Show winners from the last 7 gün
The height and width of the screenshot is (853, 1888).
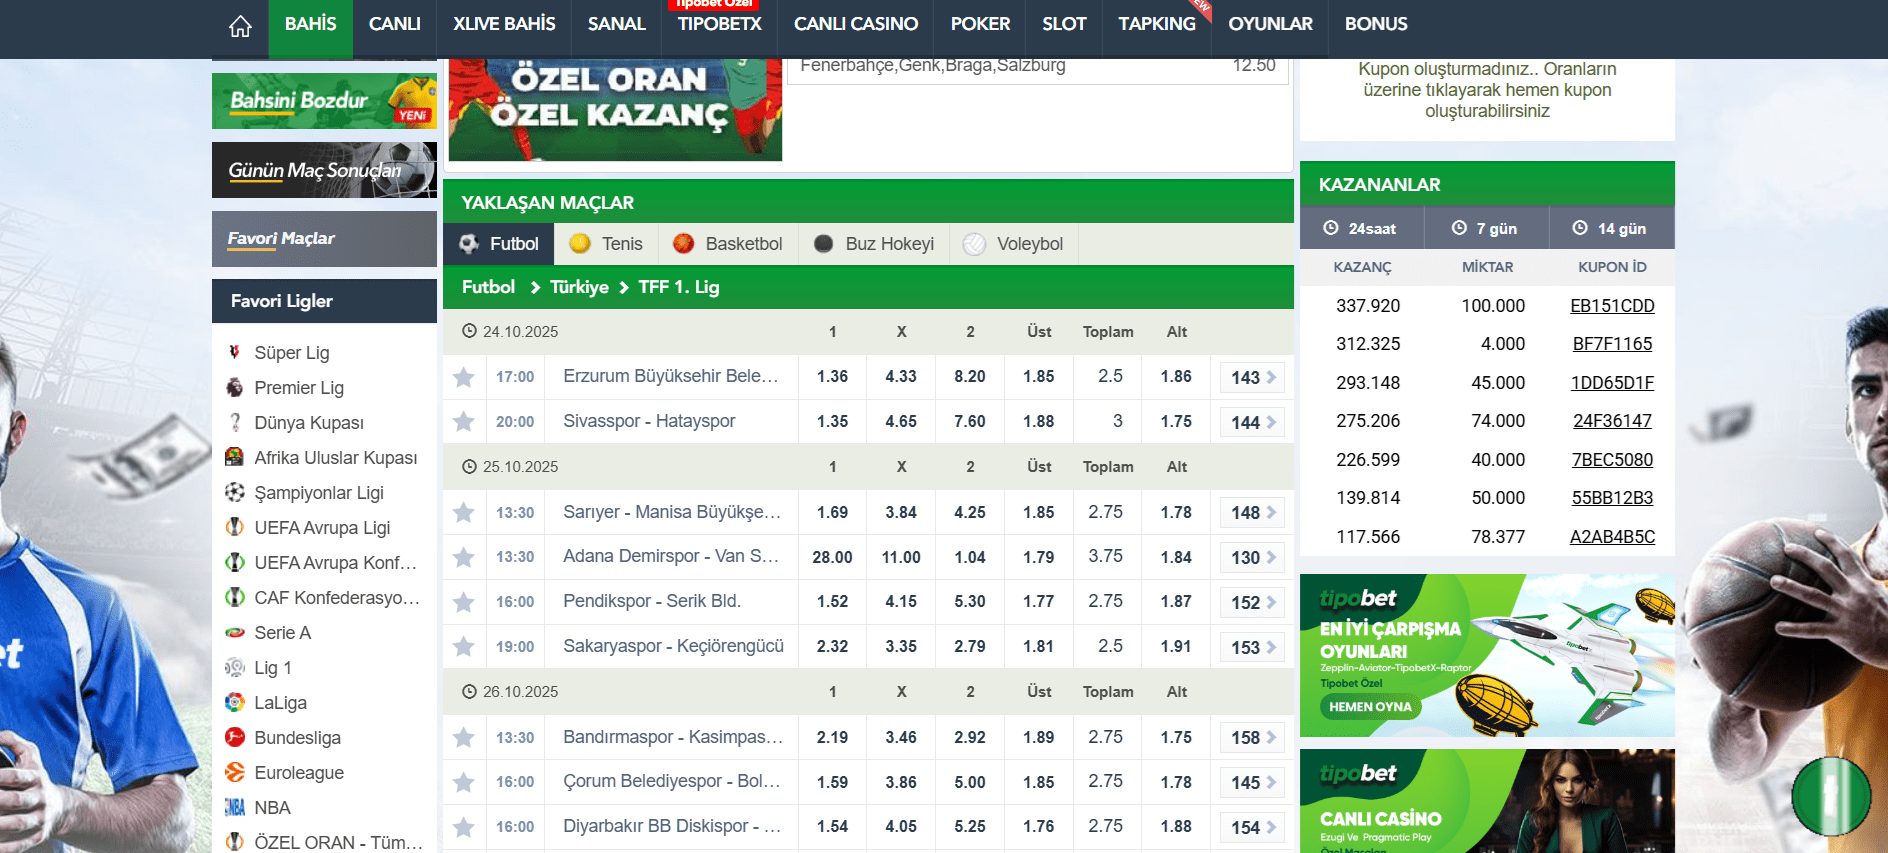pyautogui.click(x=1486, y=228)
